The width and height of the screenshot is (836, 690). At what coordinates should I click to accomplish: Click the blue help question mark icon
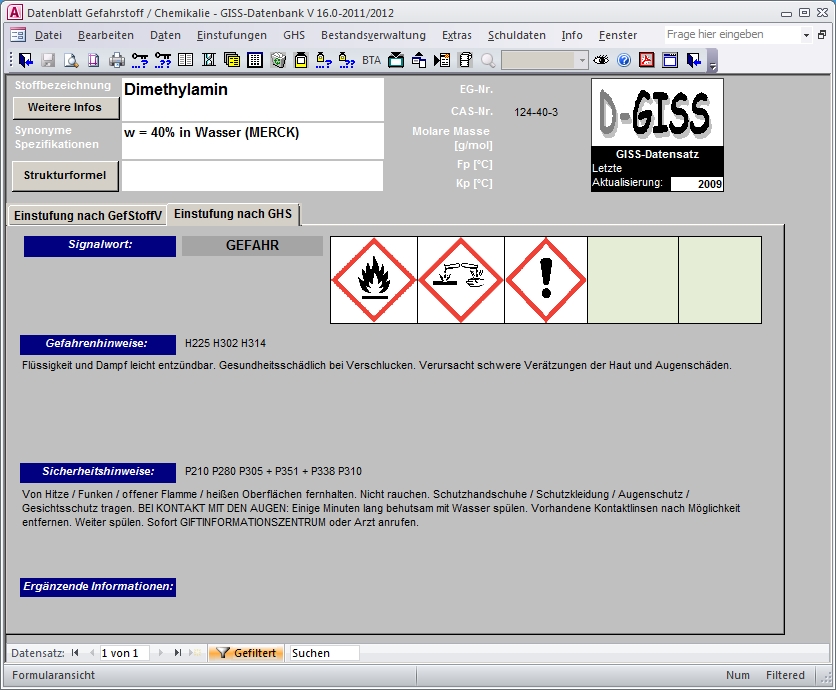[x=624, y=60]
